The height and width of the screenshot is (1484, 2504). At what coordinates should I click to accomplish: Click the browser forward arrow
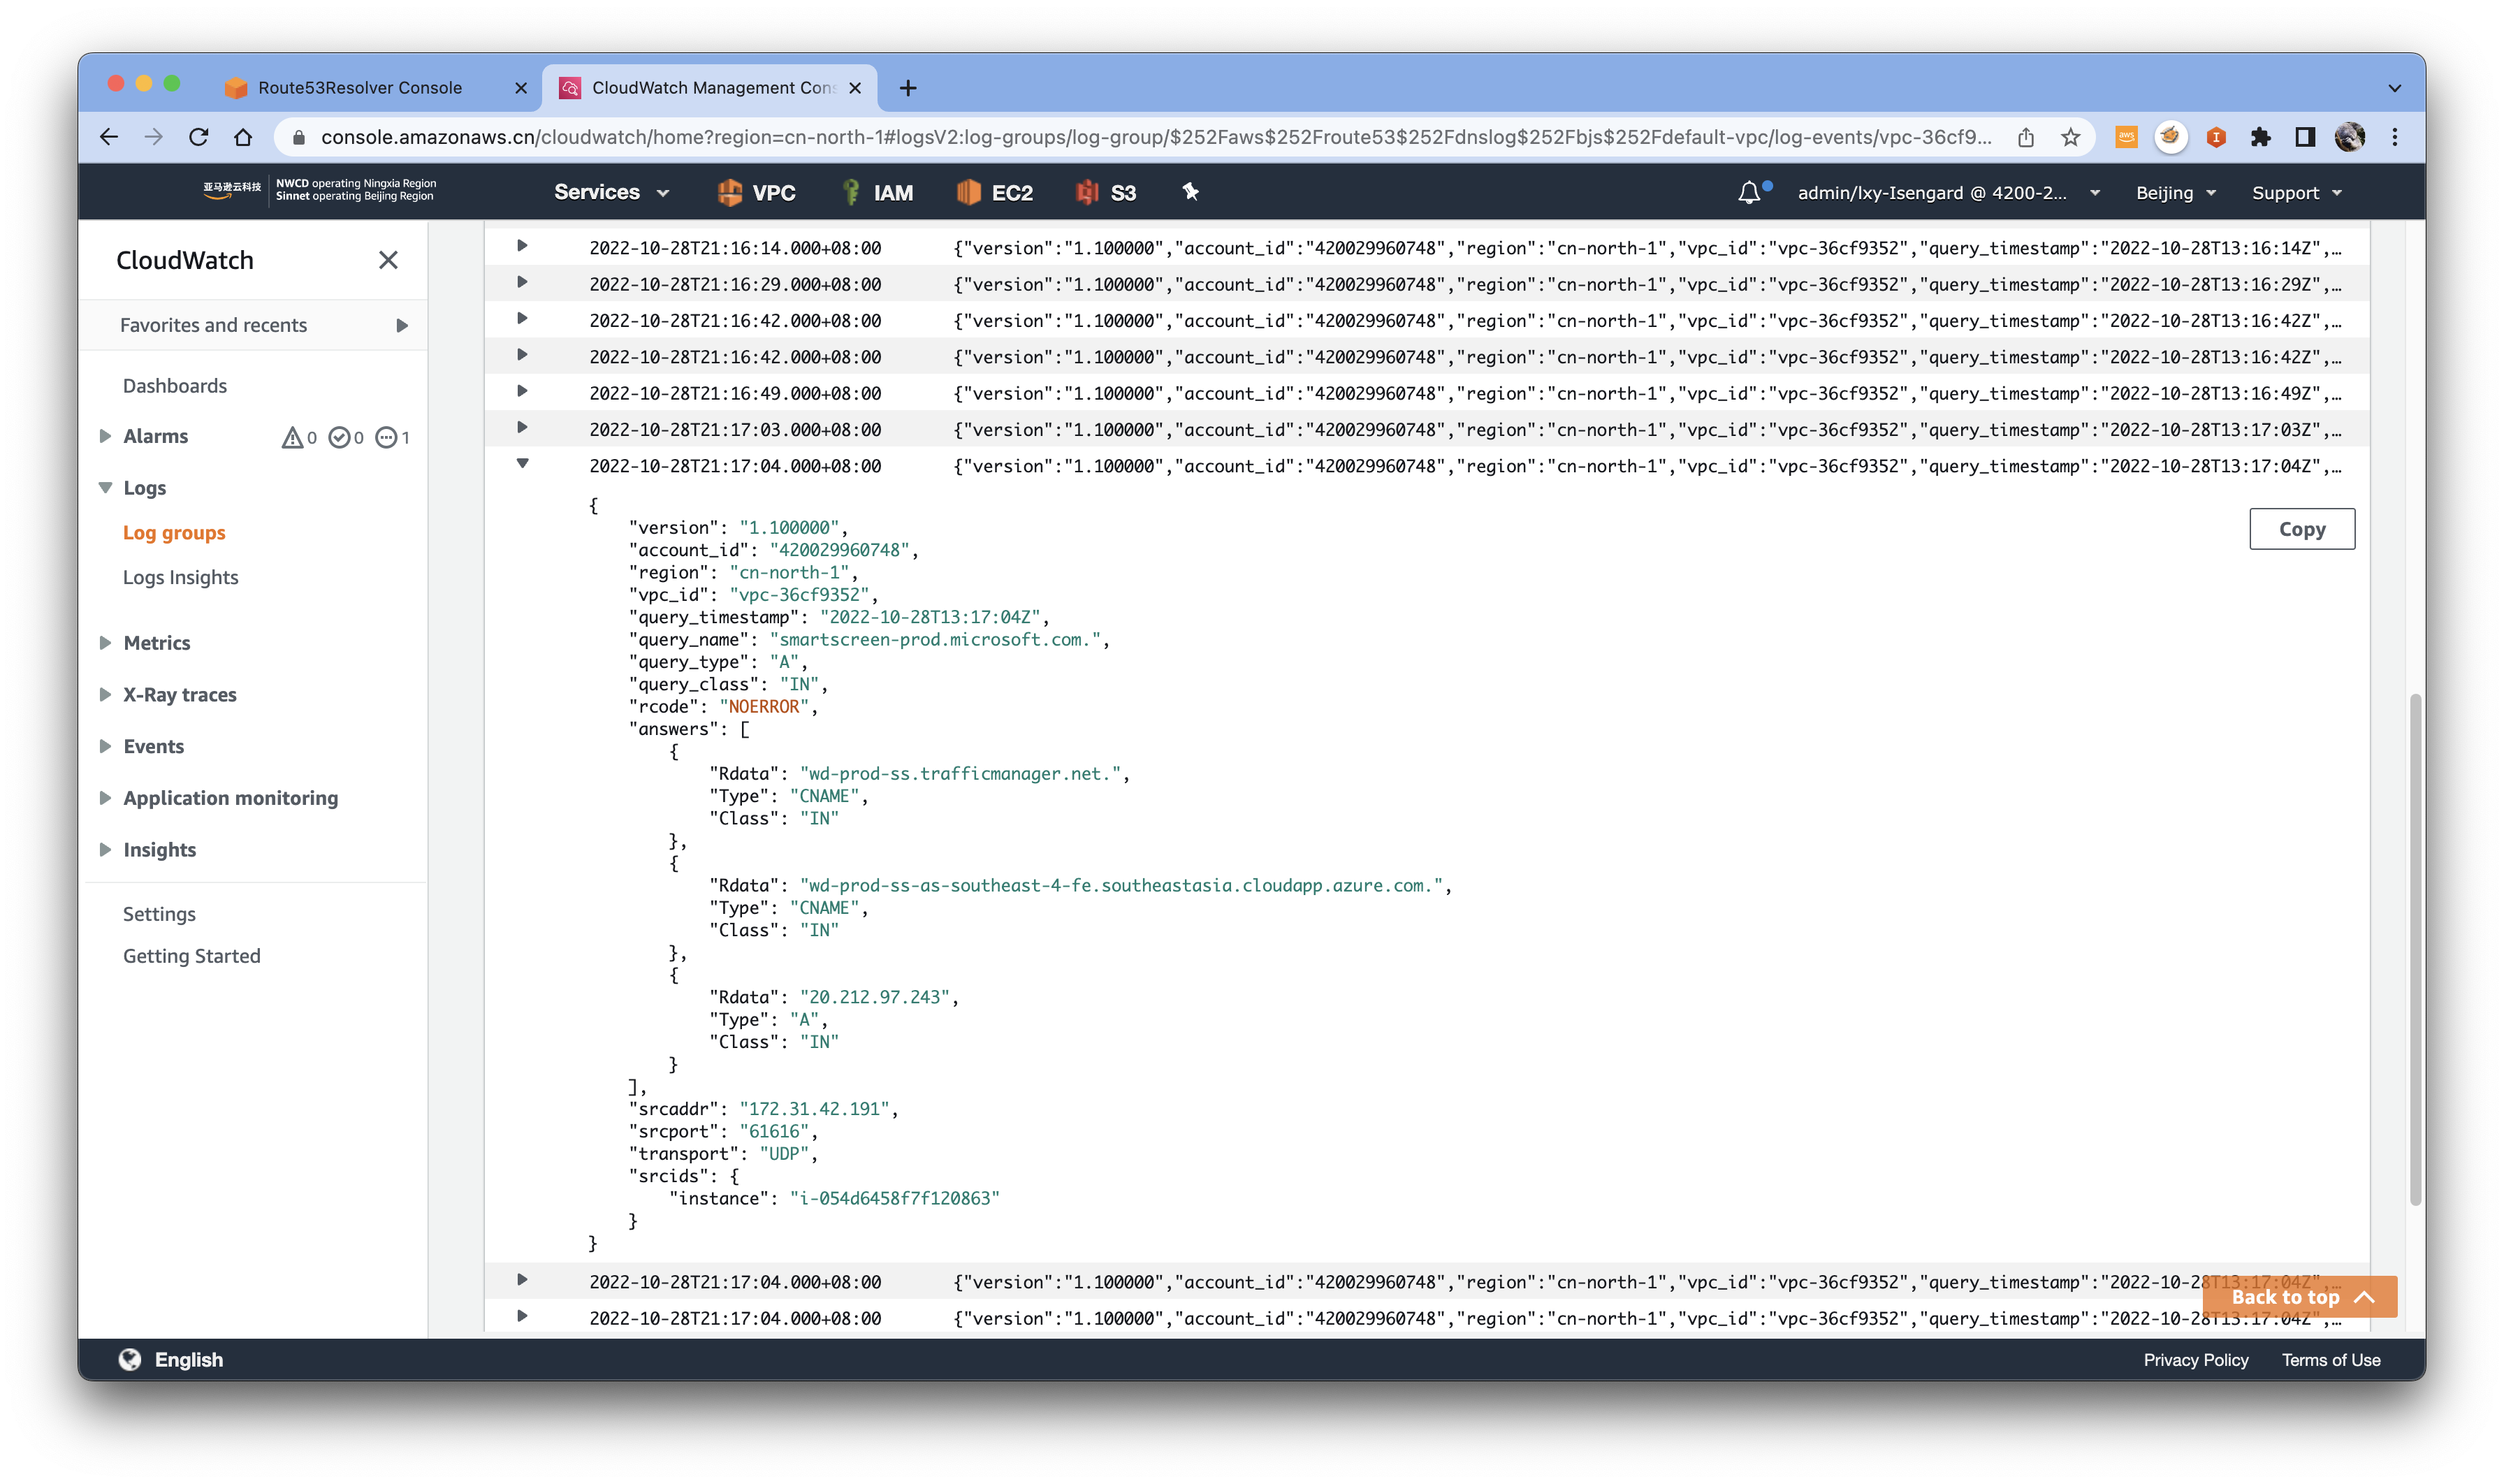pyautogui.click(x=153, y=137)
